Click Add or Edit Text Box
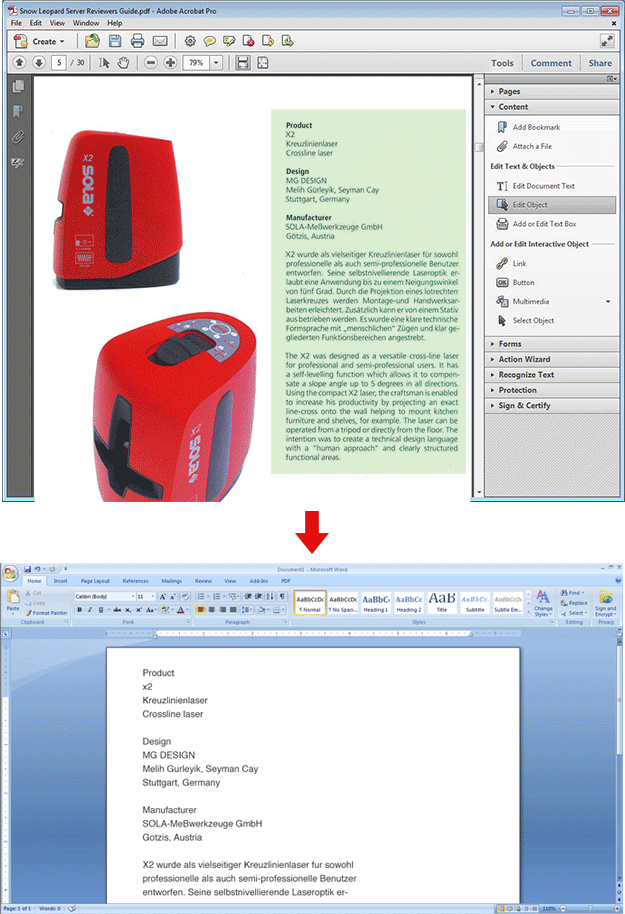The image size is (625, 914). [x=536, y=224]
